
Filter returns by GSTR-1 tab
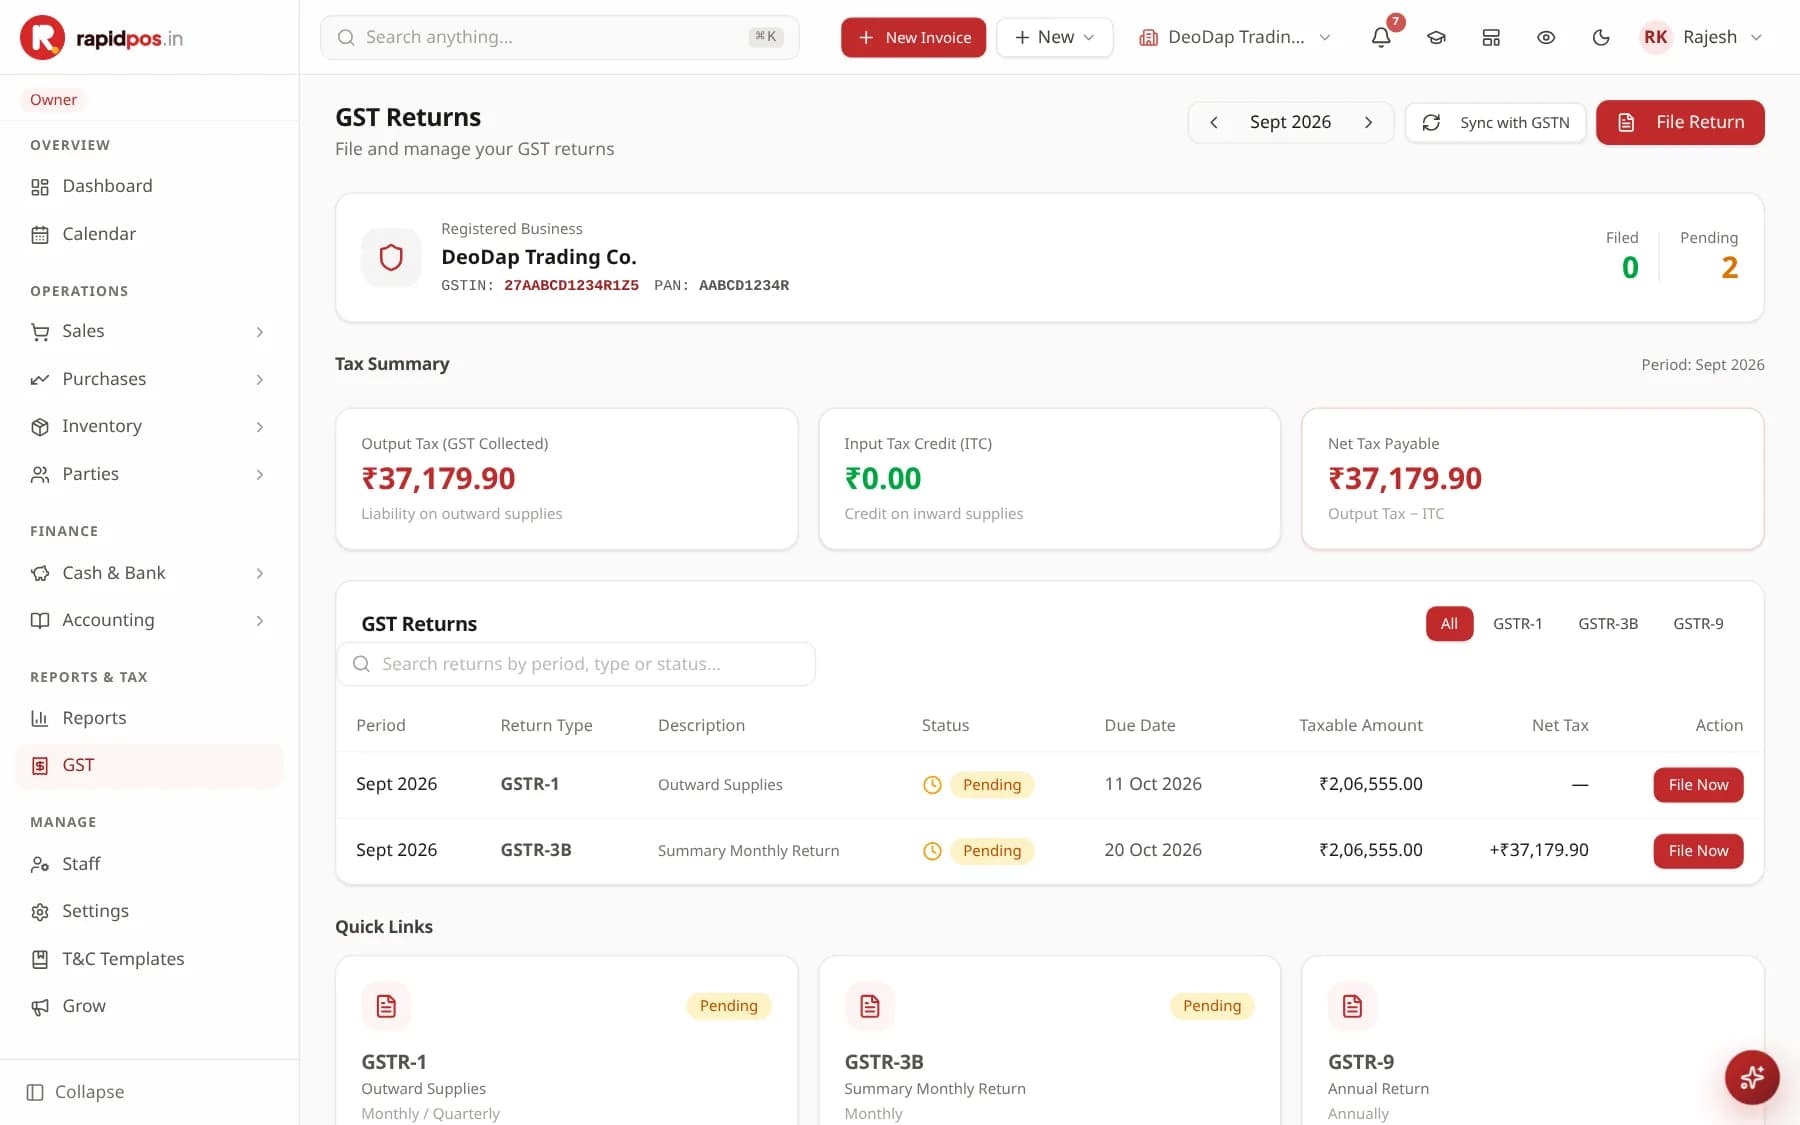click(x=1517, y=624)
